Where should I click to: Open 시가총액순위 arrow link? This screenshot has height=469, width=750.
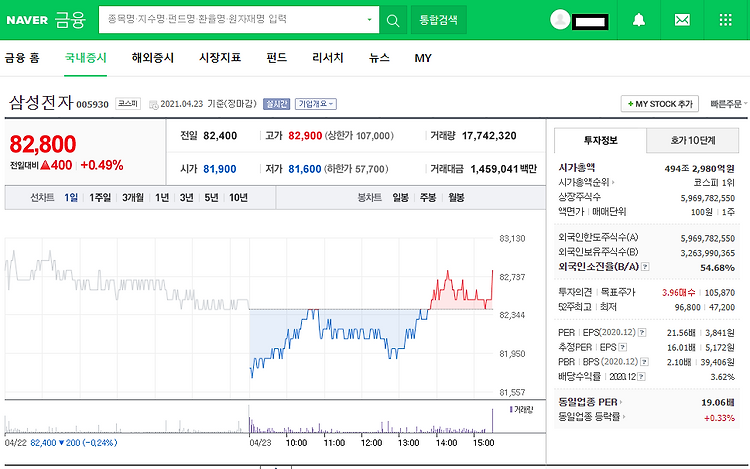click(613, 182)
